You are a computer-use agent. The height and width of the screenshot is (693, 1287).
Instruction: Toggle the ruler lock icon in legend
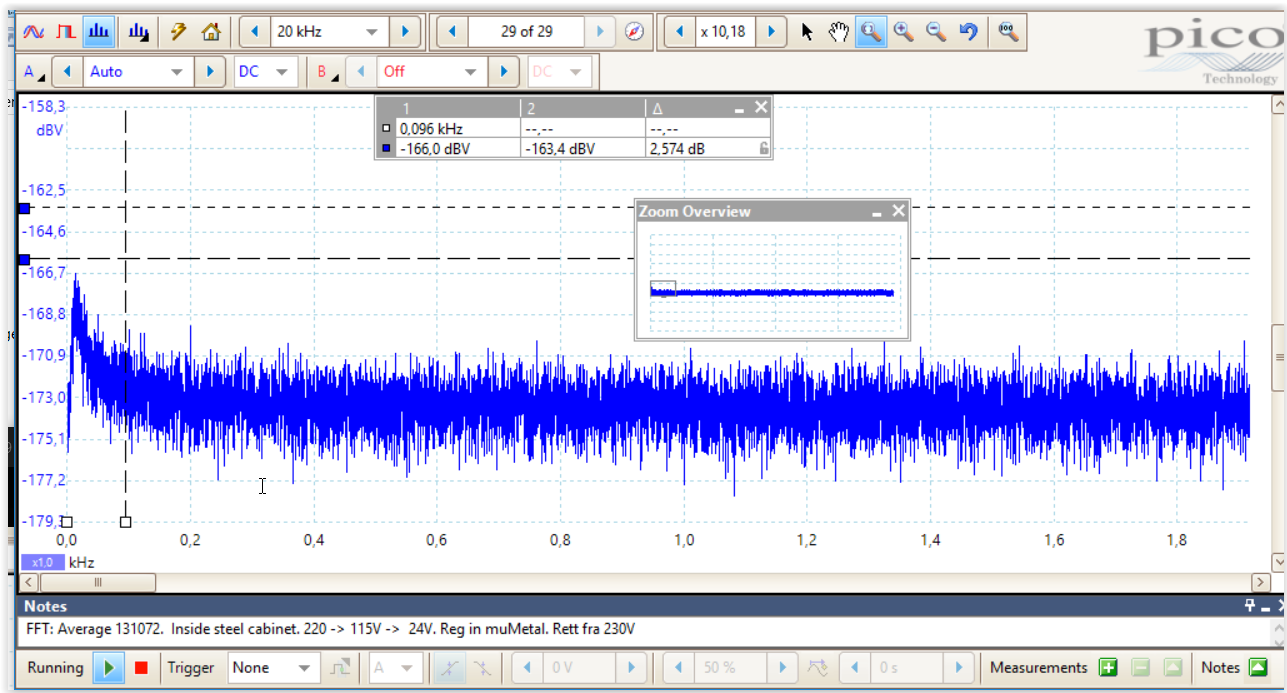763,148
